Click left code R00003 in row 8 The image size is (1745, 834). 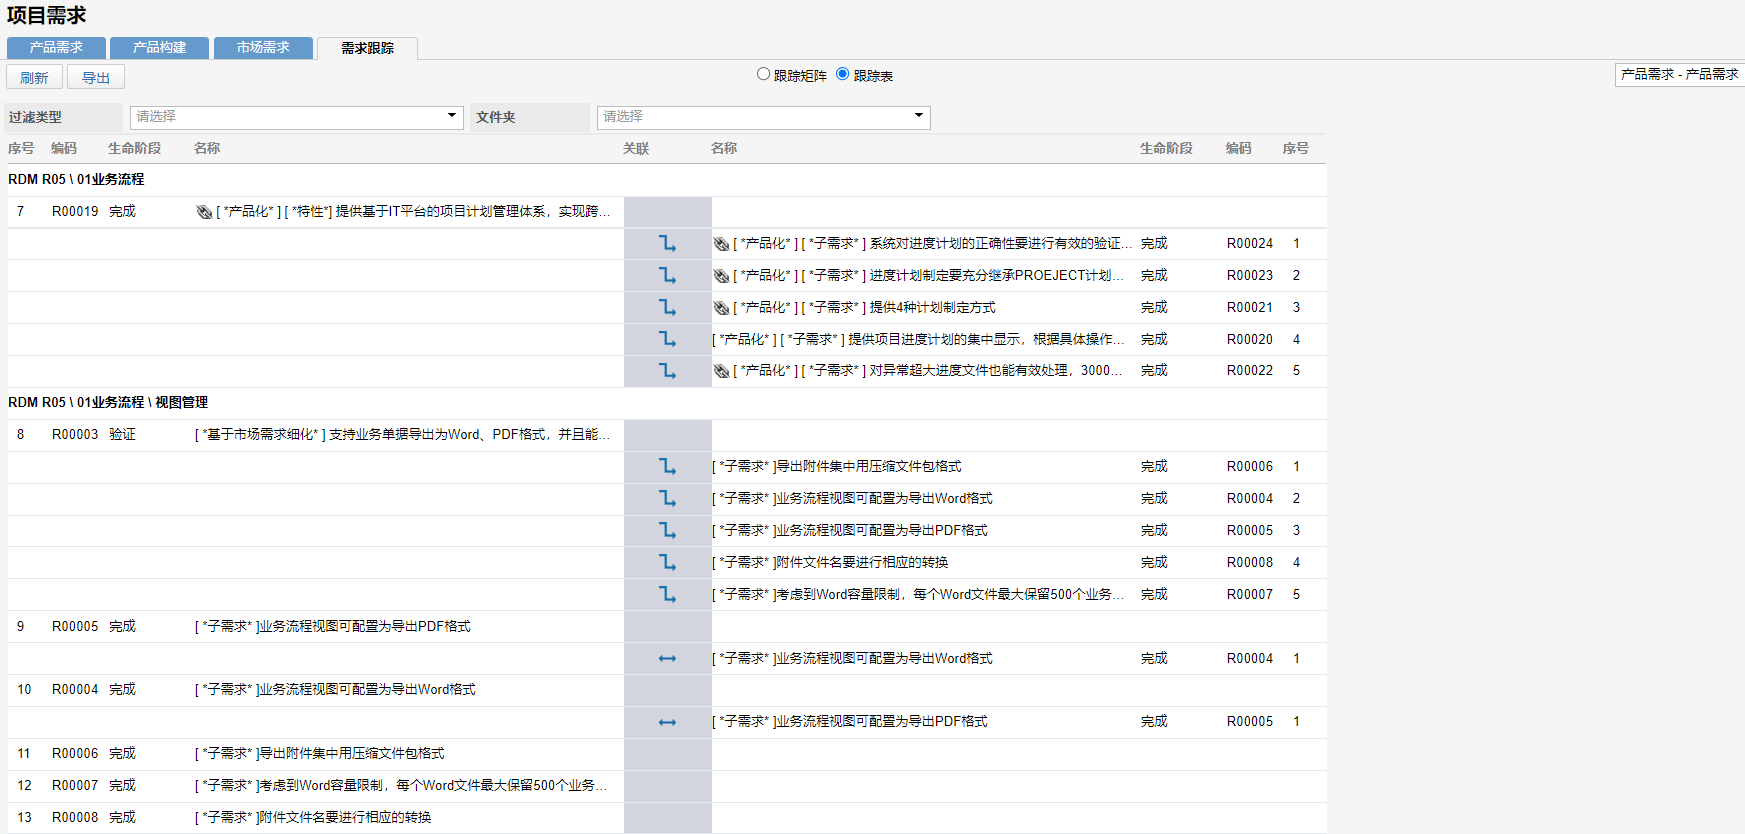click(75, 434)
